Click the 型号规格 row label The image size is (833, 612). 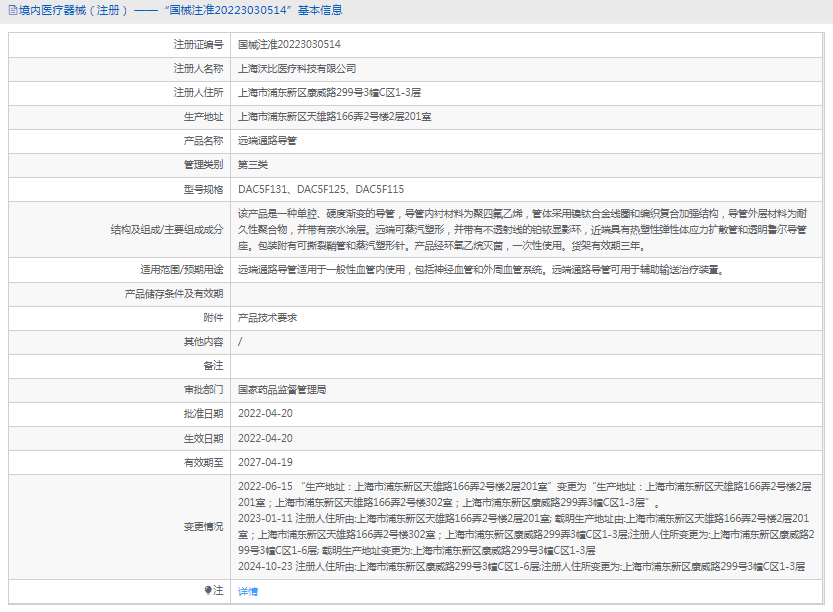[203, 189]
